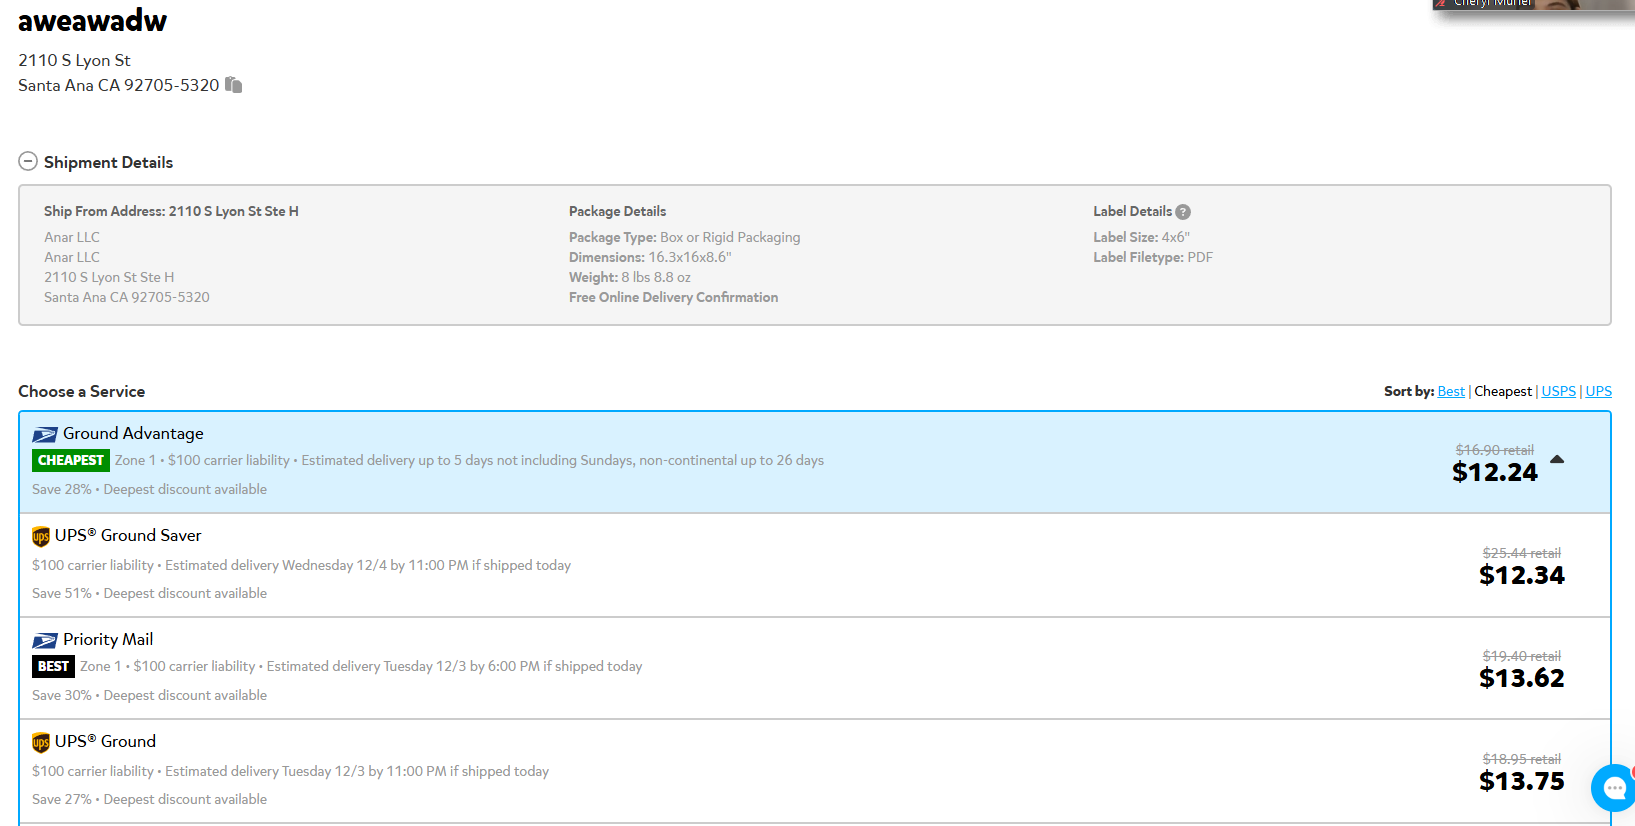Select the Priority Mail service

pyautogui.click(x=815, y=668)
